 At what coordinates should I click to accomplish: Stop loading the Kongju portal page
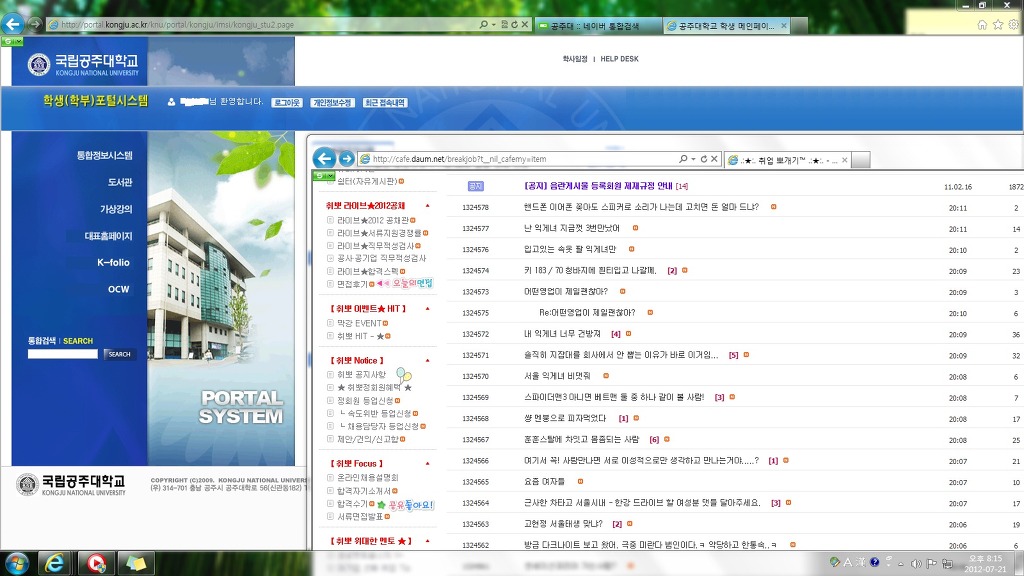(524, 24)
